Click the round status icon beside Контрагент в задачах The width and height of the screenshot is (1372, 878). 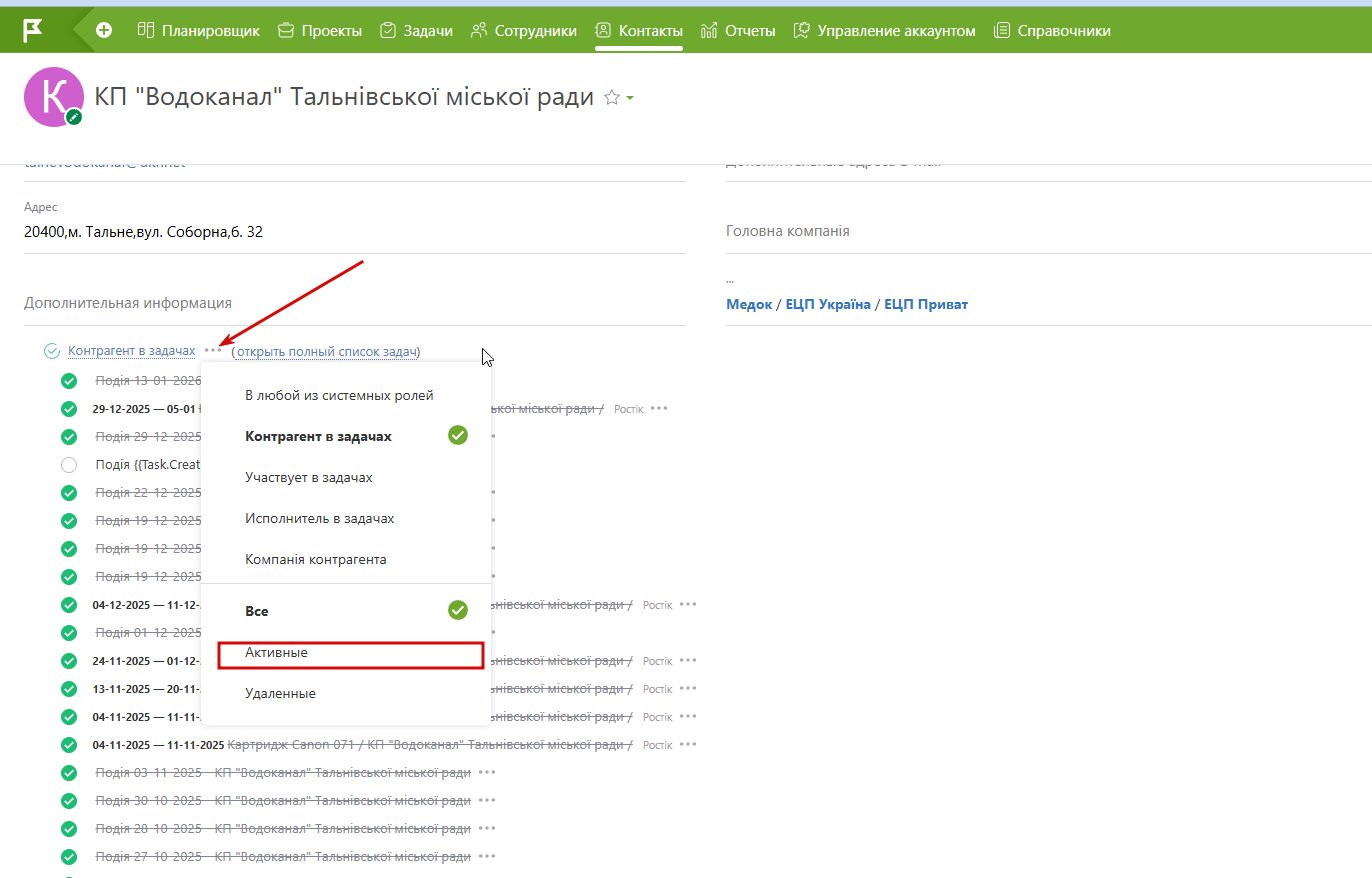(52, 351)
